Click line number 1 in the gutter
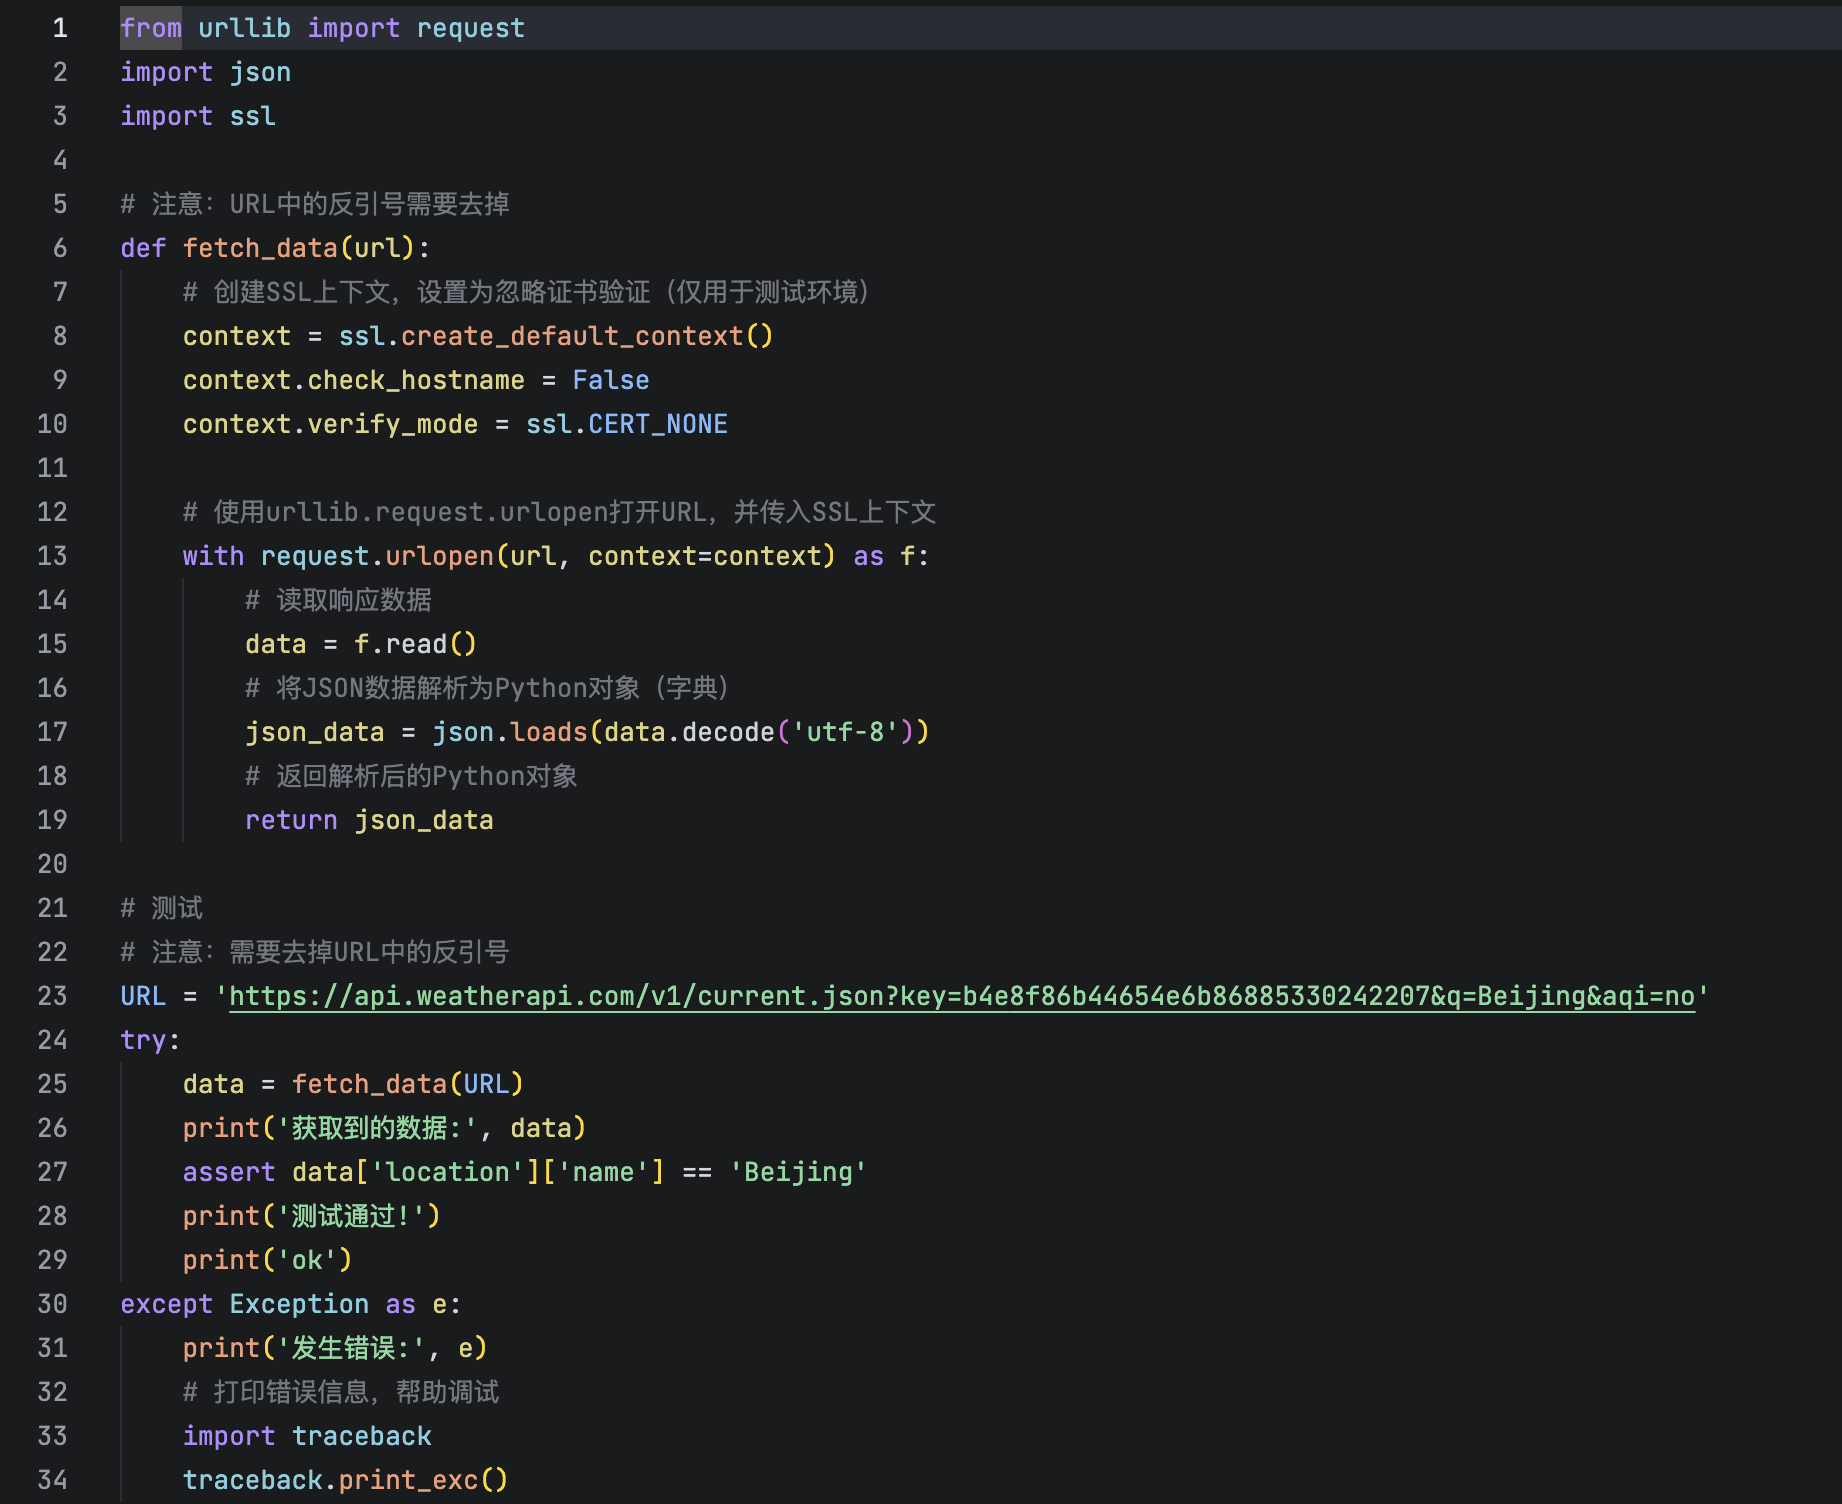1842x1504 pixels. pyautogui.click(x=59, y=27)
